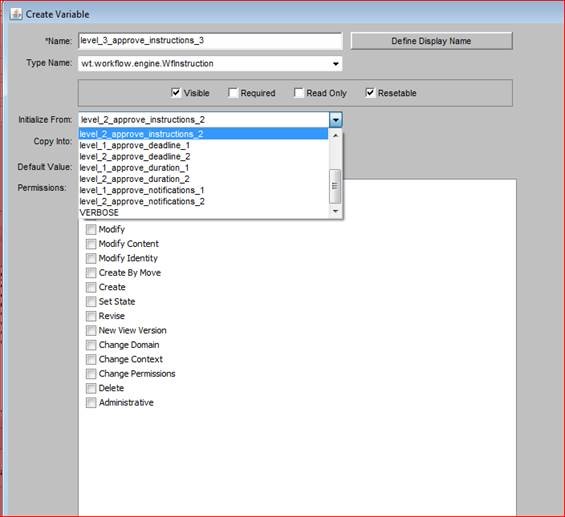
Task: Check the Change Context permission
Action: [91, 359]
